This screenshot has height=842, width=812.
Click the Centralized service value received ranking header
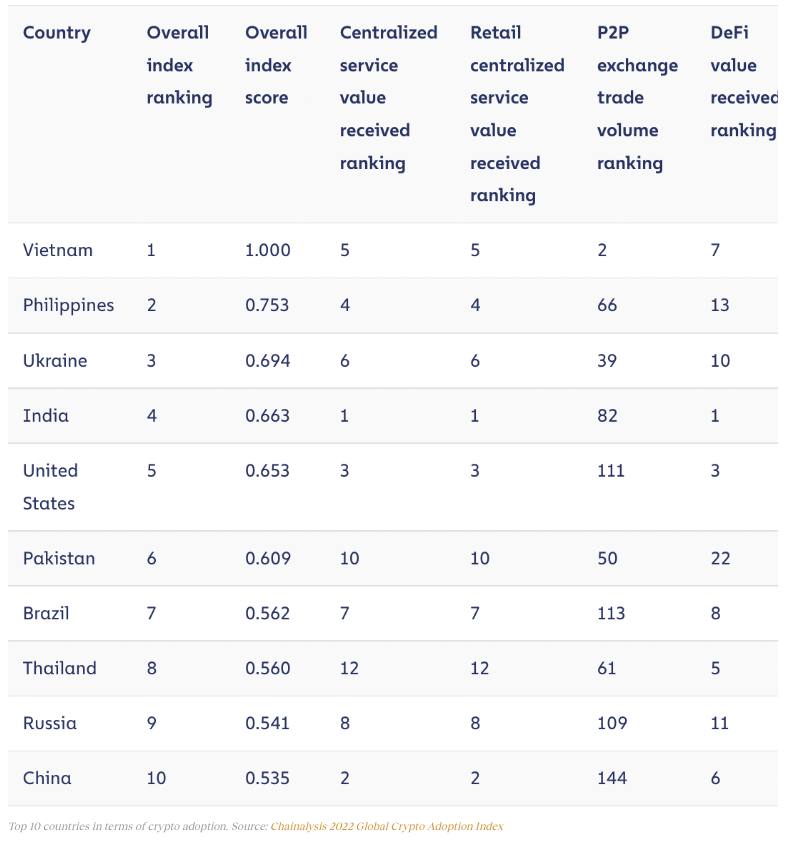click(x=388, y=97)
